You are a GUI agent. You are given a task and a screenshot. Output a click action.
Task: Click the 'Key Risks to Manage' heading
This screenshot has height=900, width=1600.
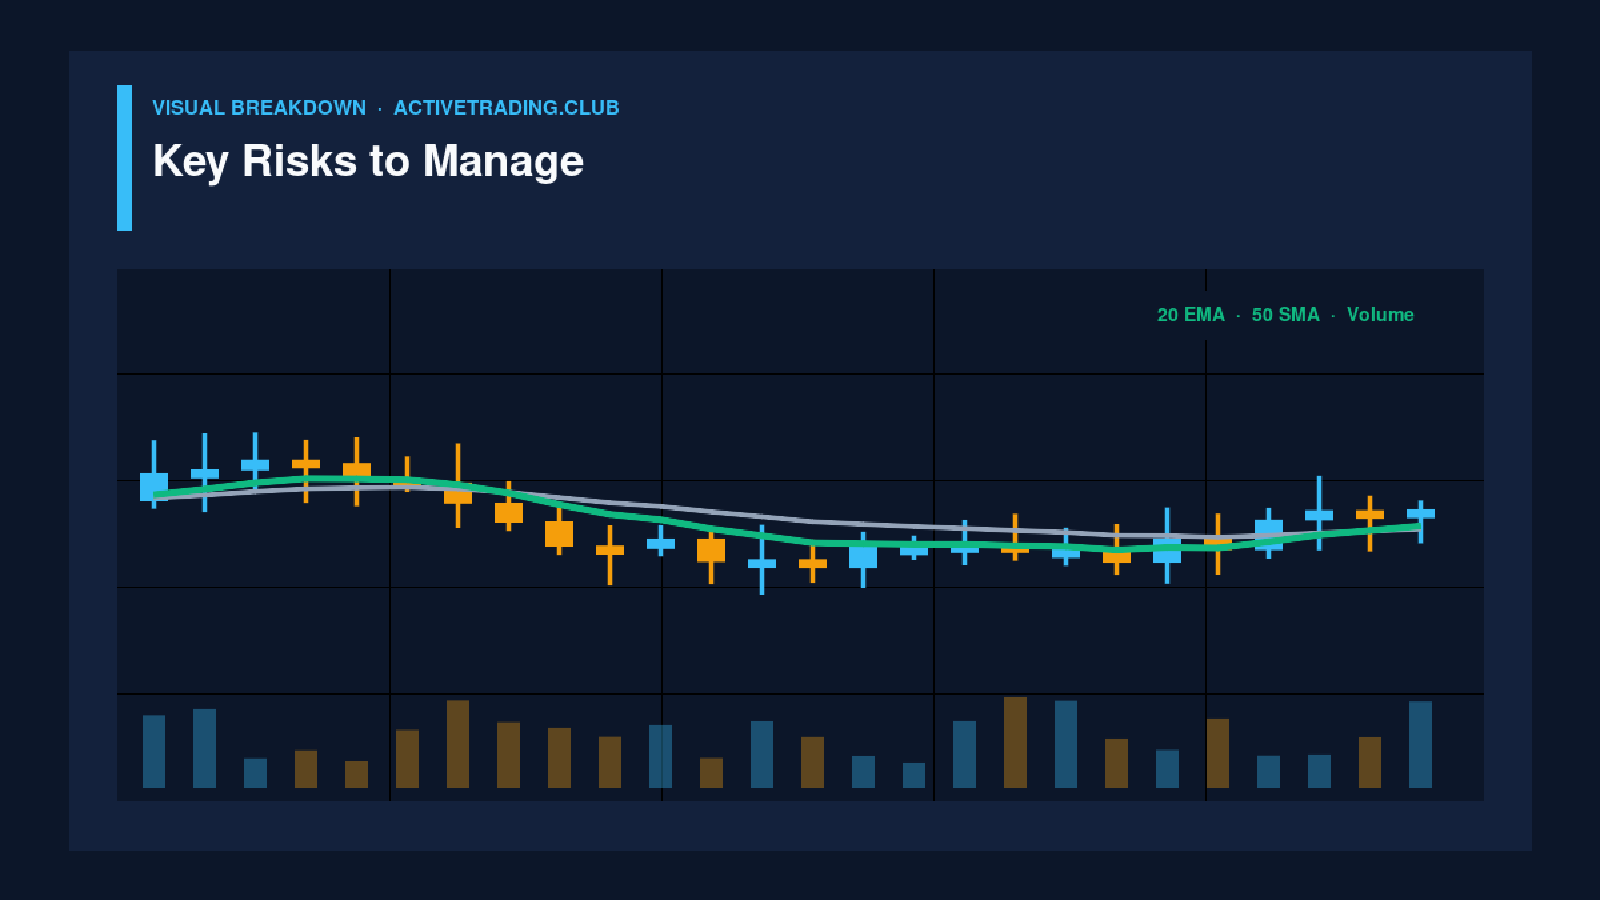pos(368,162)
